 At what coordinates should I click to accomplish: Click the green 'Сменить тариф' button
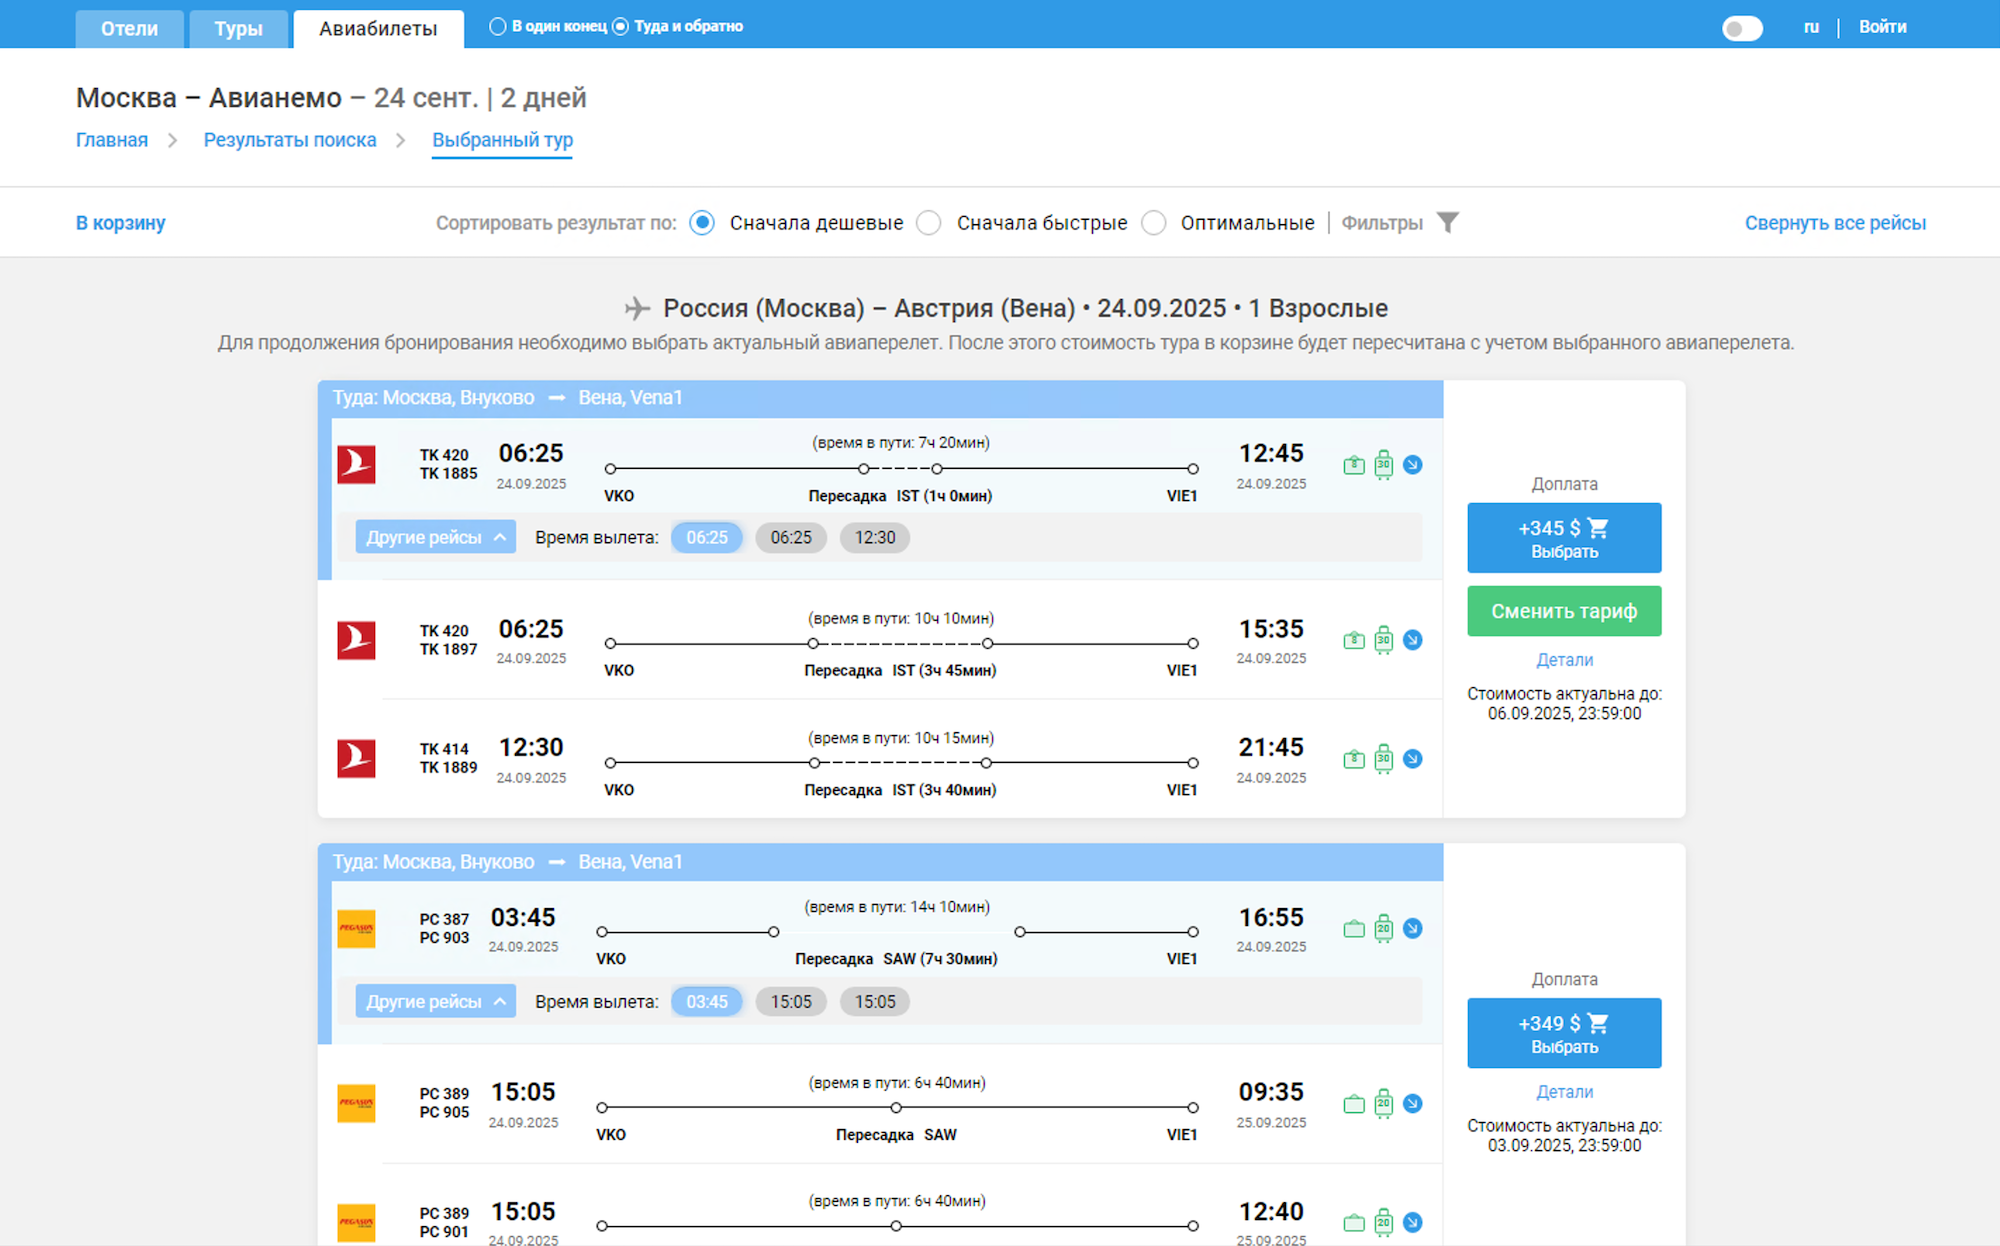1564,611
